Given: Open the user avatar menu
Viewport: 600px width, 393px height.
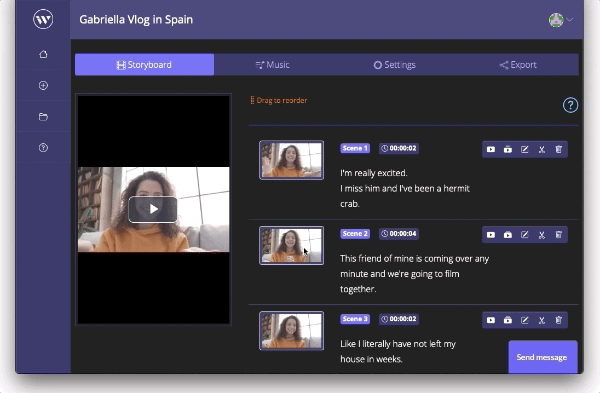Looking at the screenshot, I should point(556,20).
